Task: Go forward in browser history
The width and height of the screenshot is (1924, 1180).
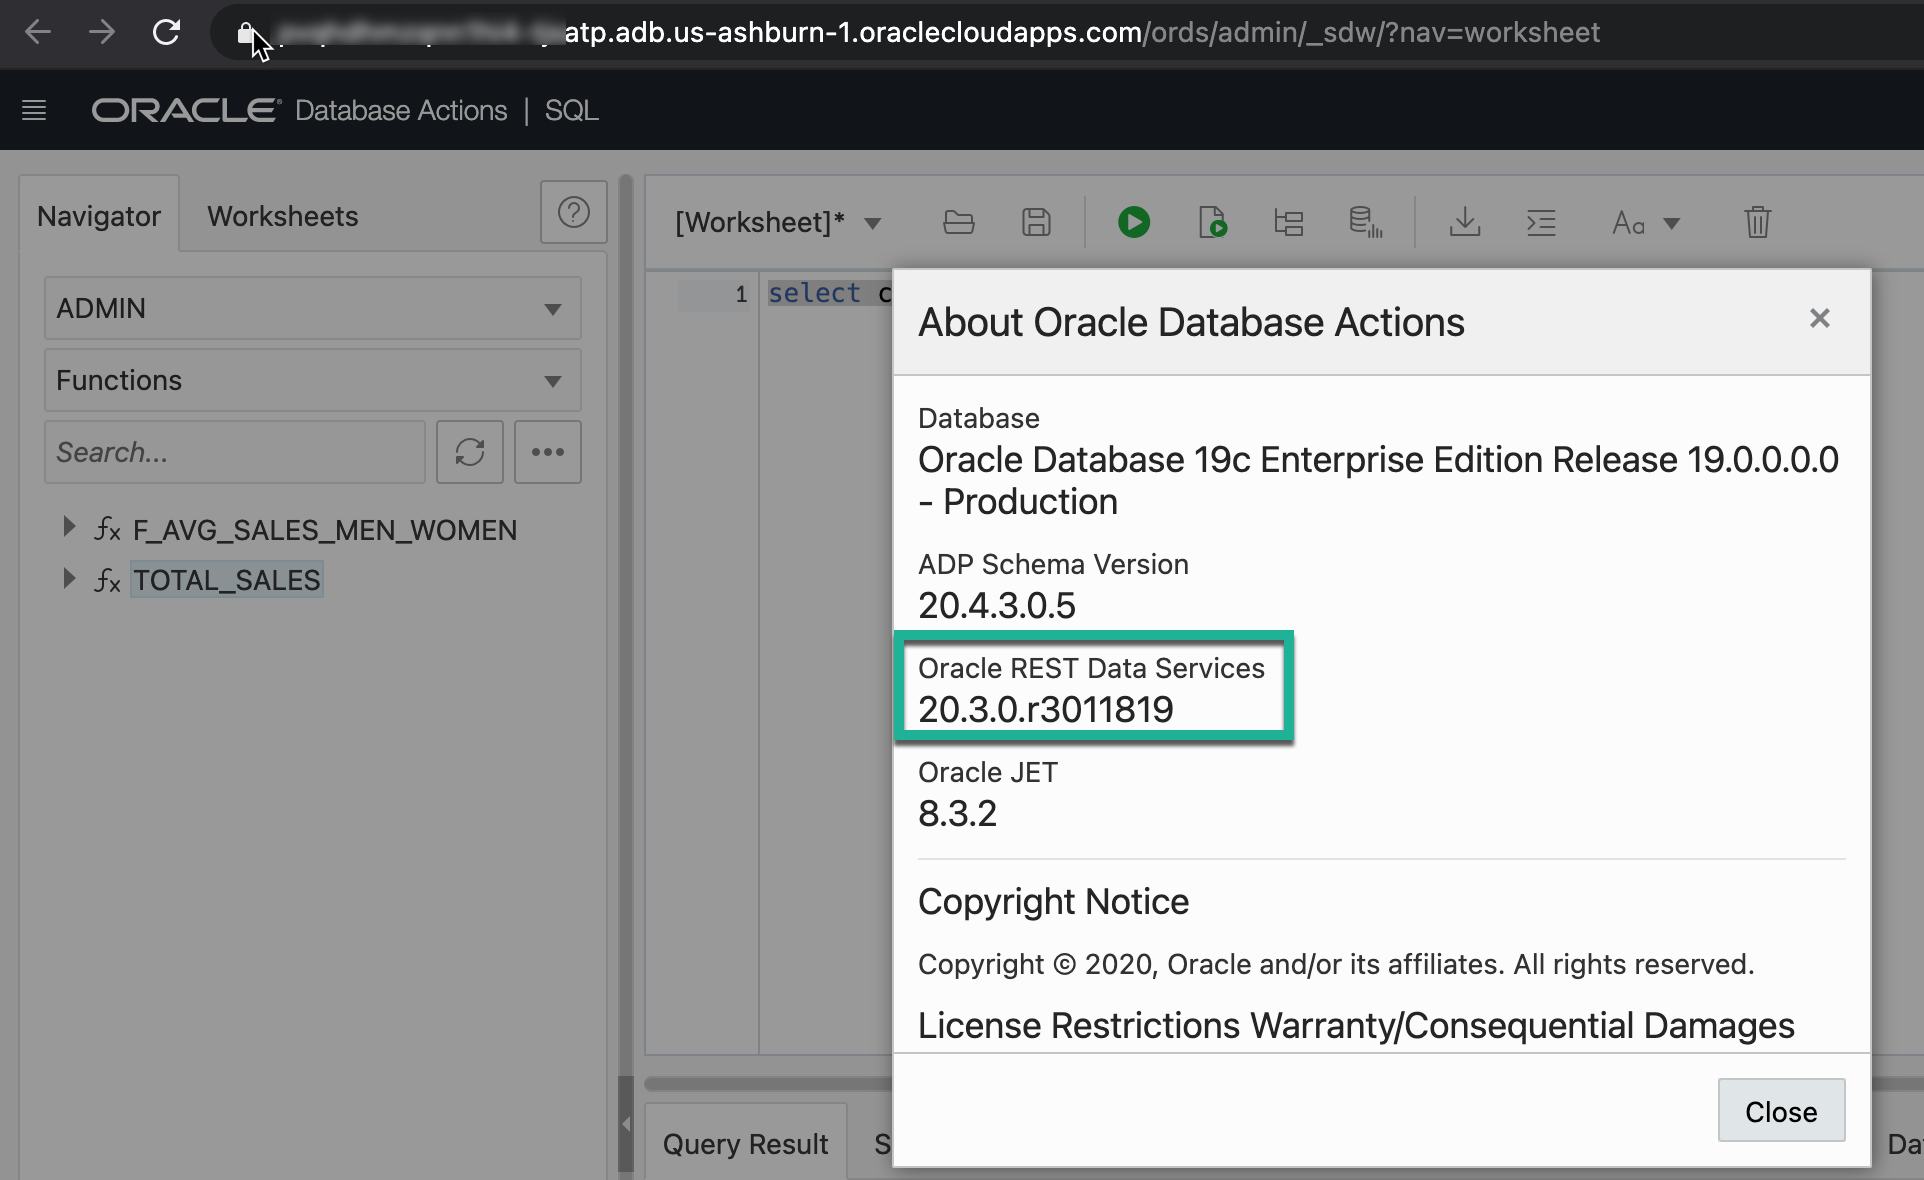Action: coord(101,32)
